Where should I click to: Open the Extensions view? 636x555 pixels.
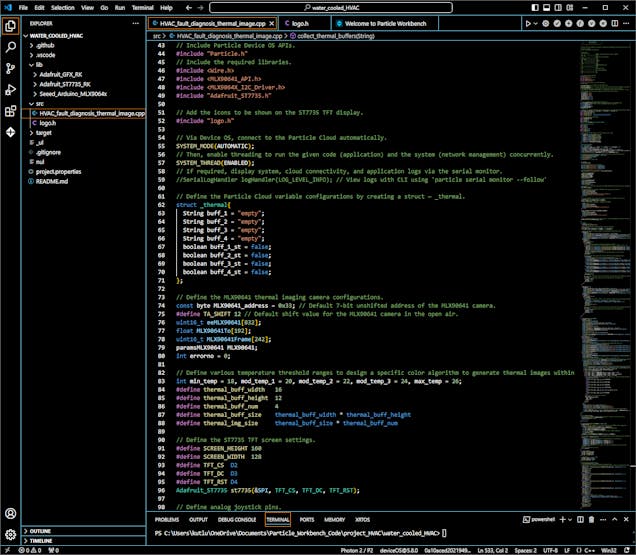click(x=11, y=113)
